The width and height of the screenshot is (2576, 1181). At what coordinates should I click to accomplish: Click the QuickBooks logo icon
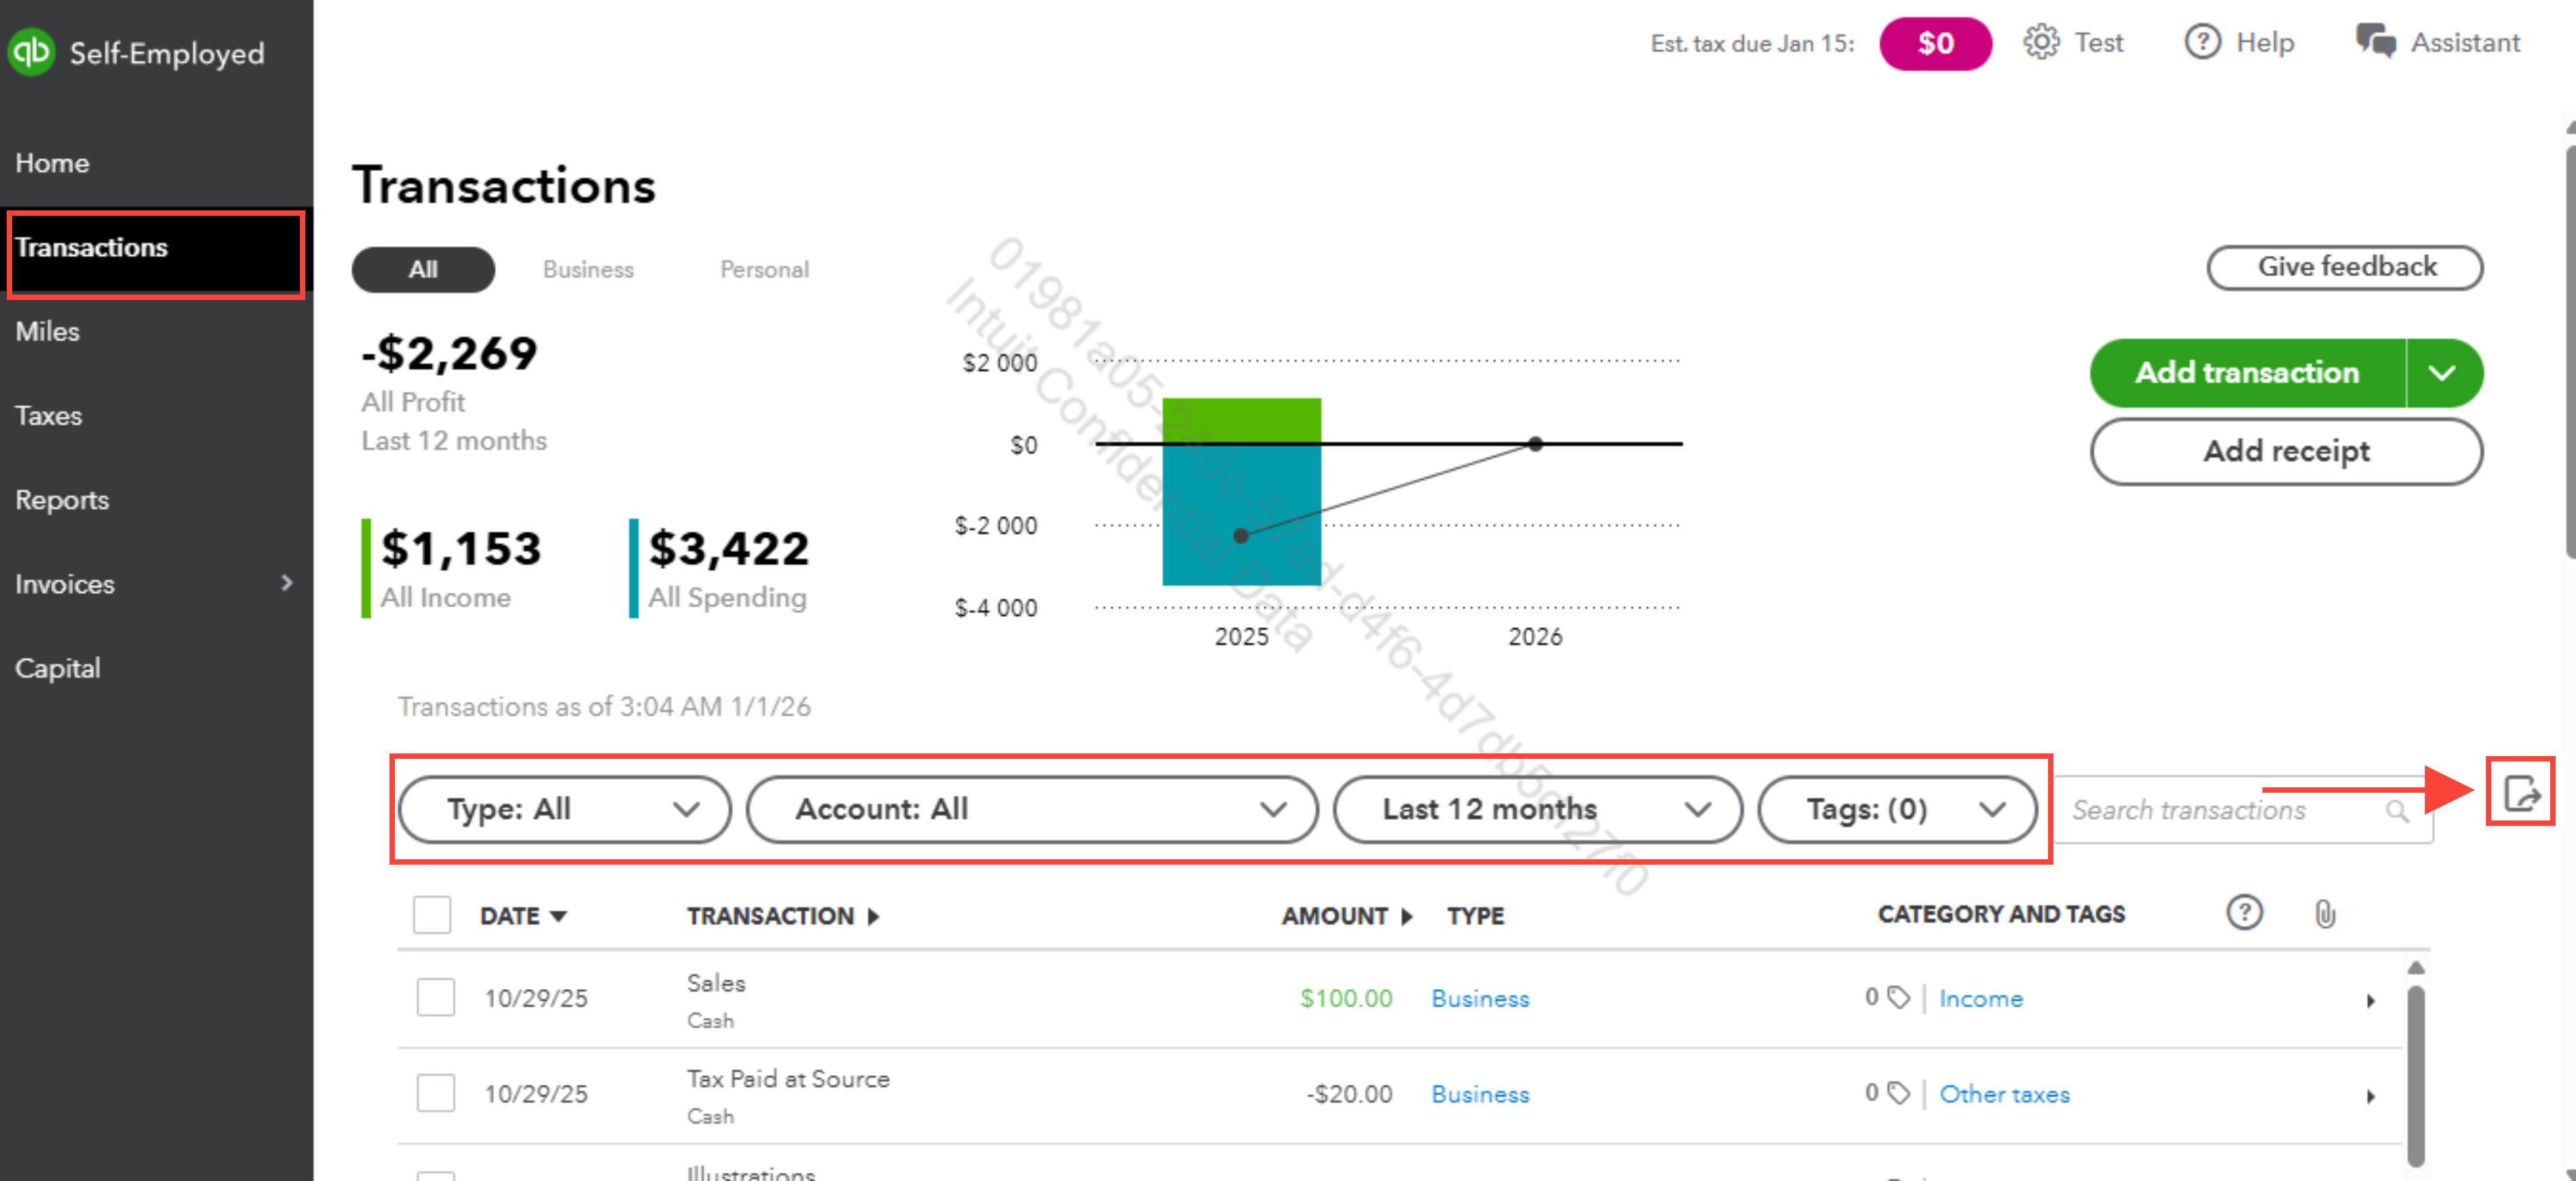32,51
